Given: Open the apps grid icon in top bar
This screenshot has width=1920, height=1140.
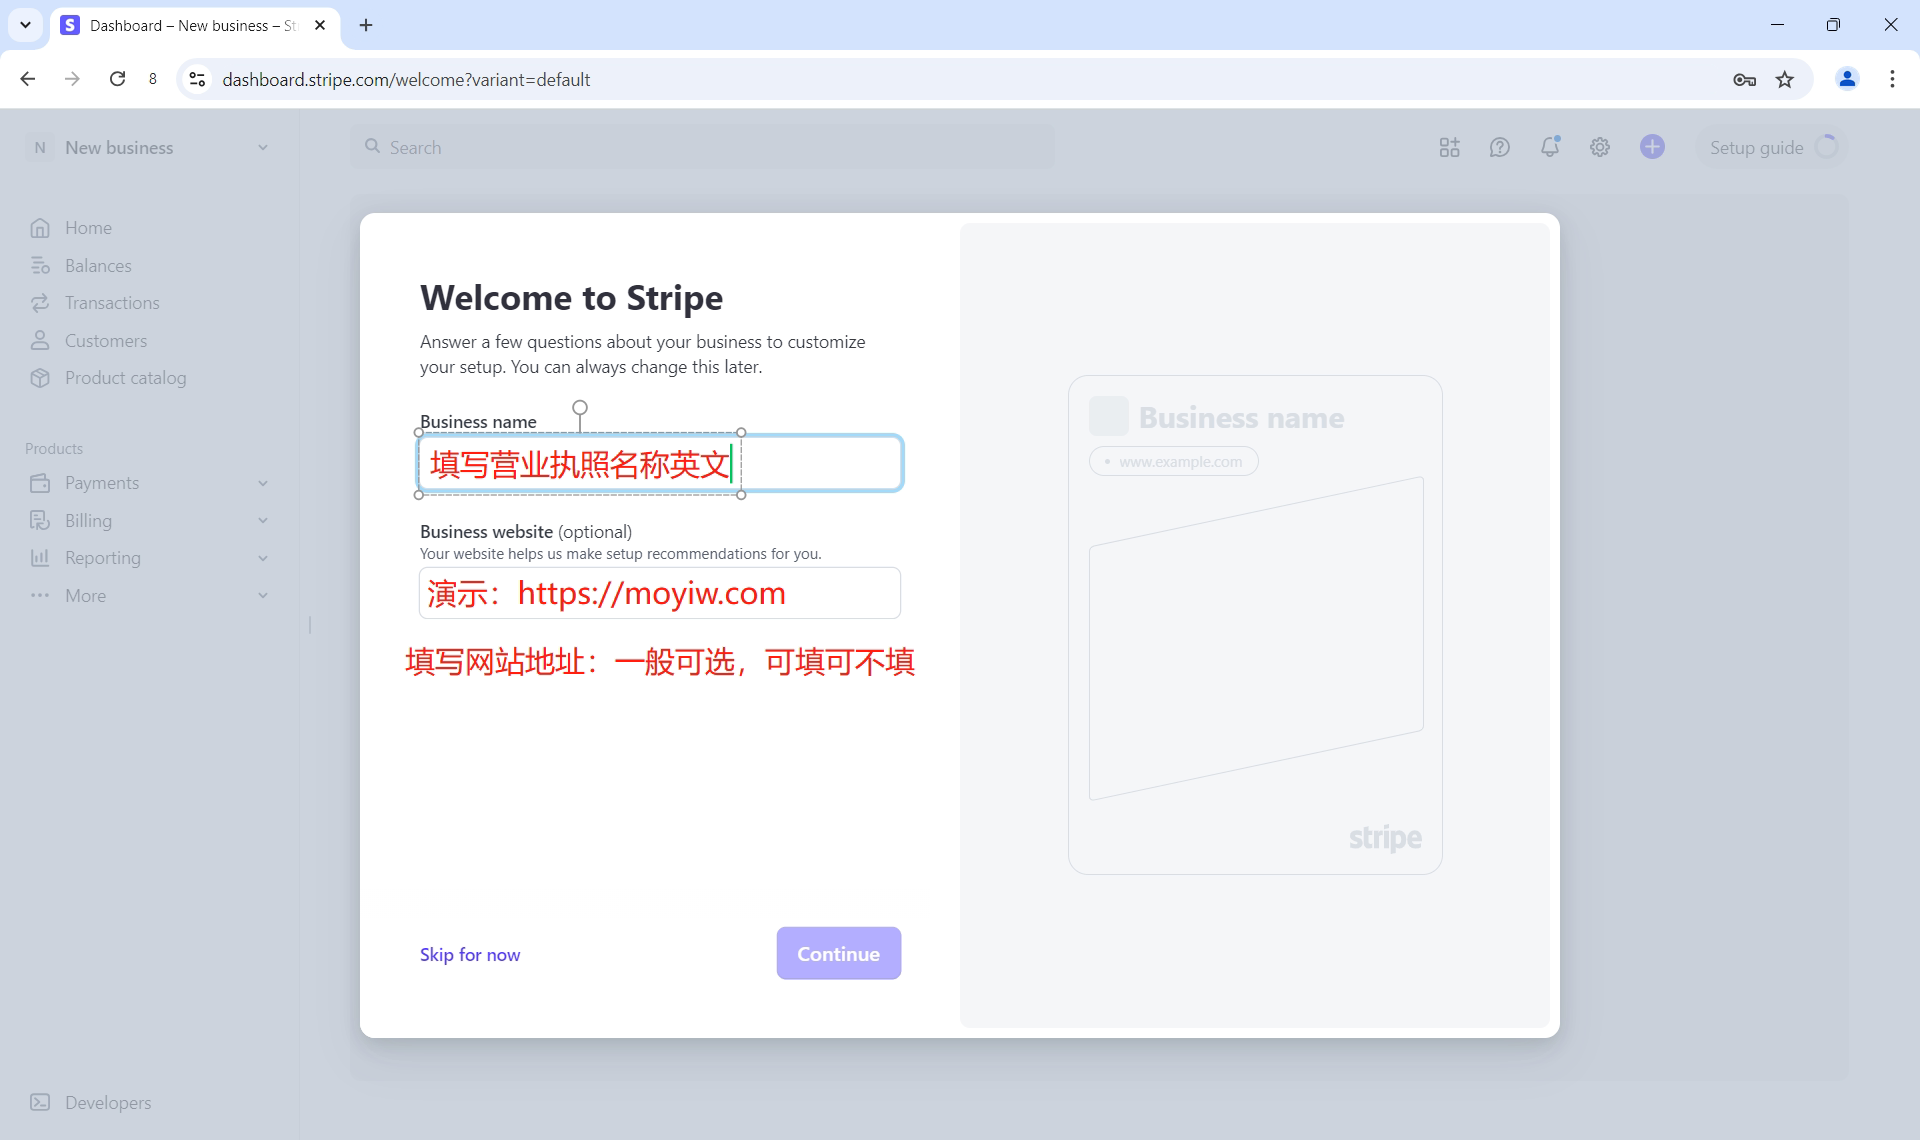Looking at the screenshot, I should pos(1449,146).
